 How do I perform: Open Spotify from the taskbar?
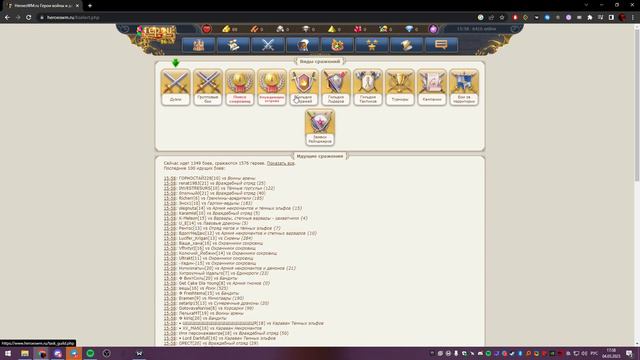90,353
